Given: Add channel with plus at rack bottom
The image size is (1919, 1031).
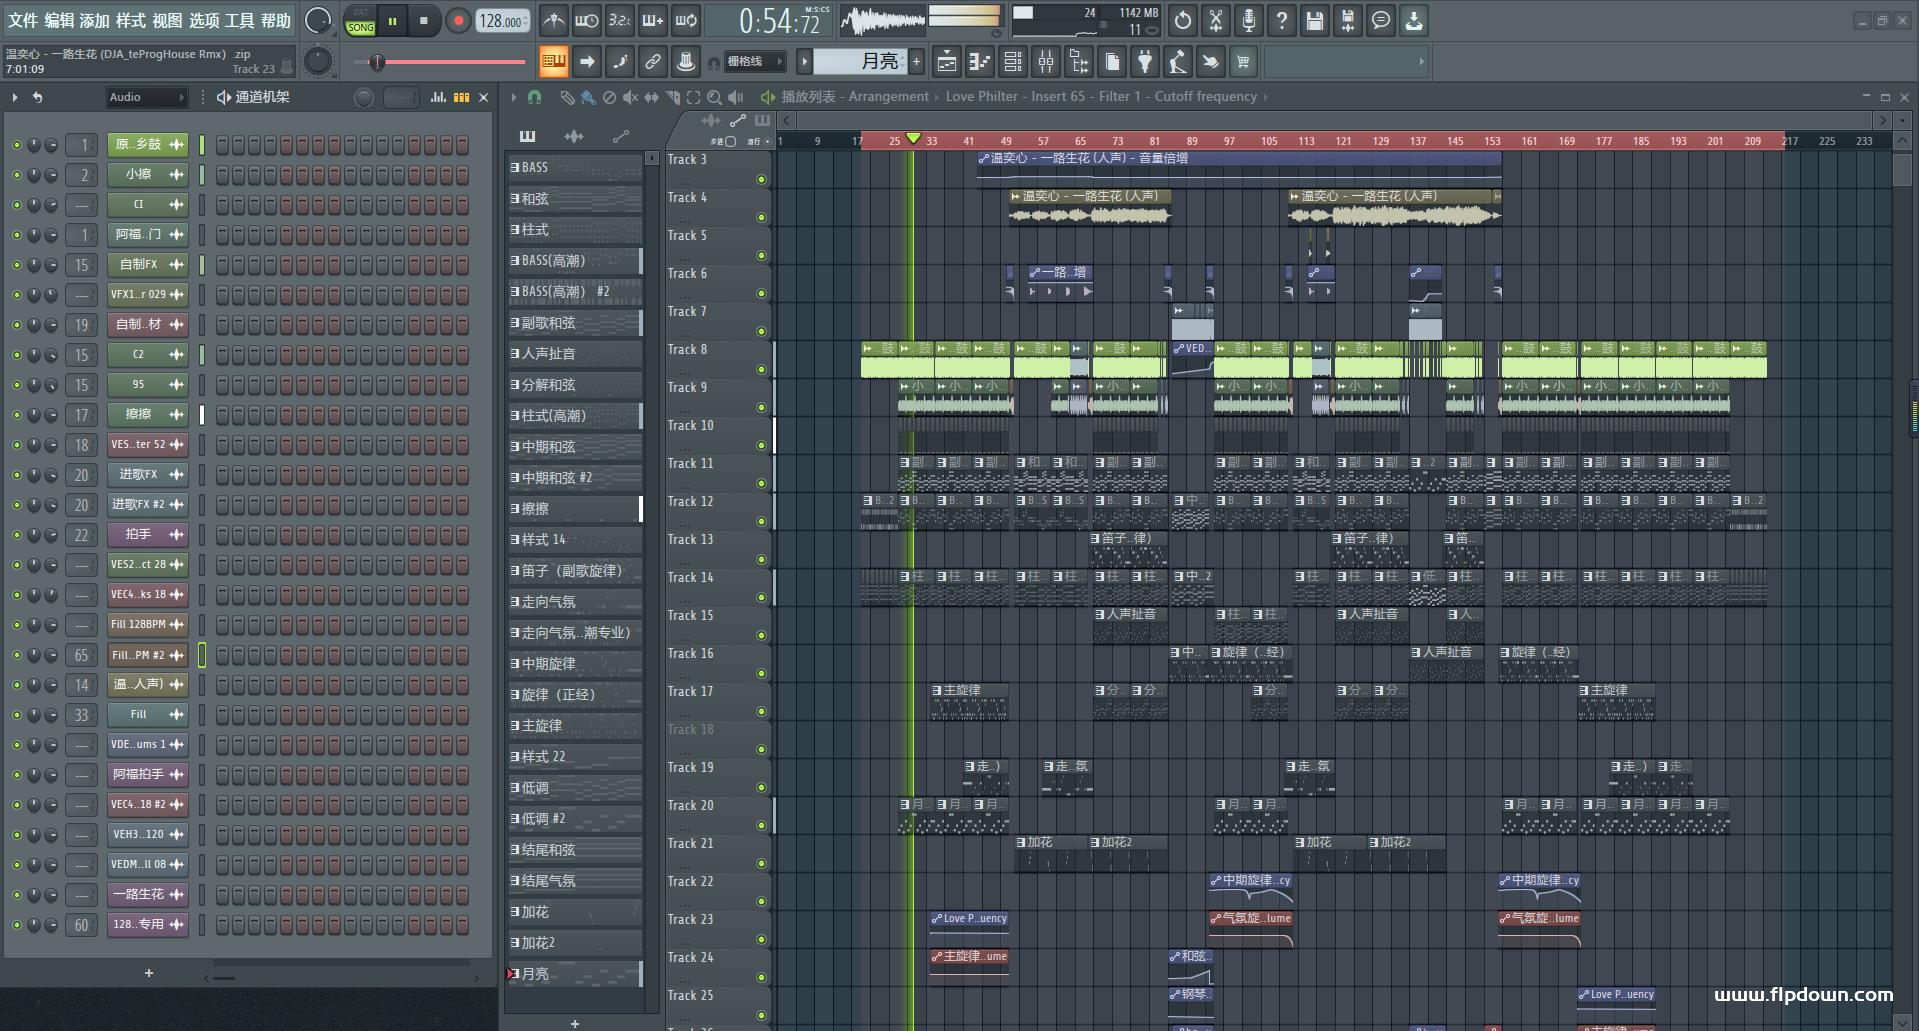Looking at the screenshot, I should (x=149, y=973).
